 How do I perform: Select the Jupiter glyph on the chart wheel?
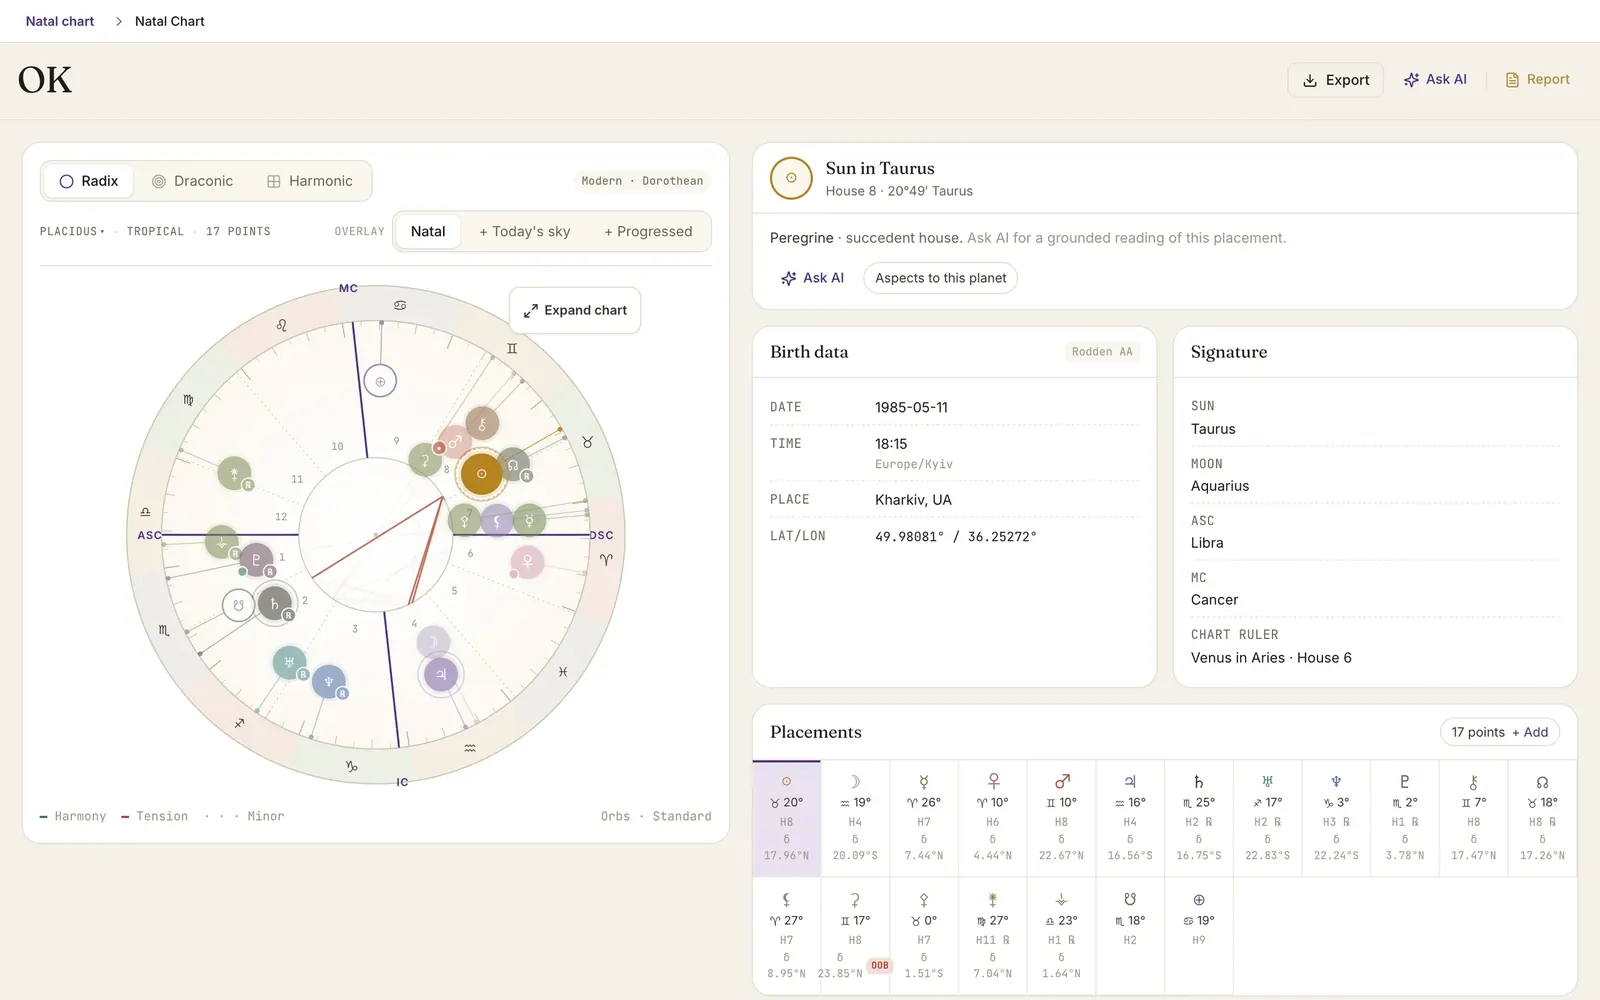(x=441, y=674)
